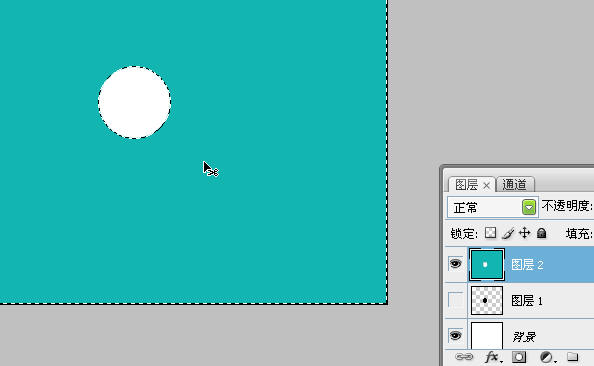Show 图层 1 via its visibility box

(455, 300)
